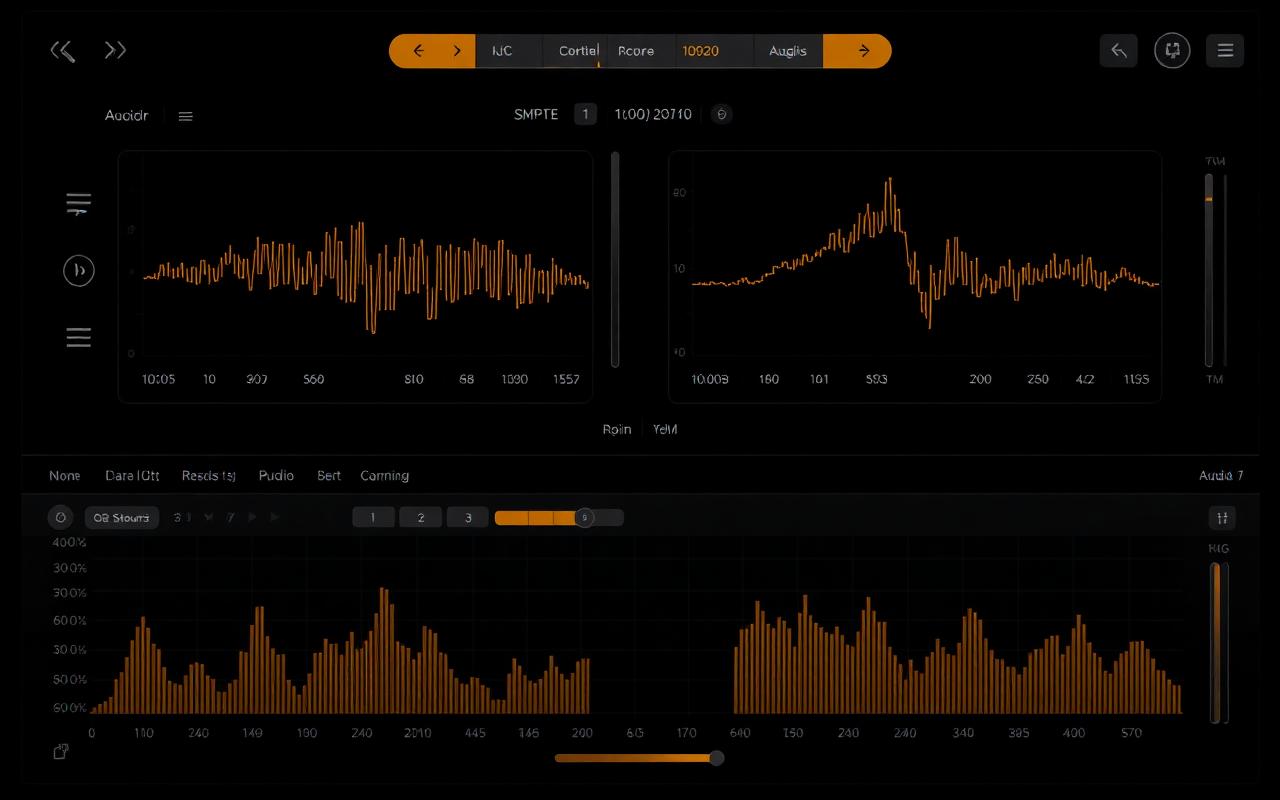Click the button labeled 3 in lower toolbar
The height and width of the screenshot is (800, 1280).
pyautogui.click(x=467, y=517)
